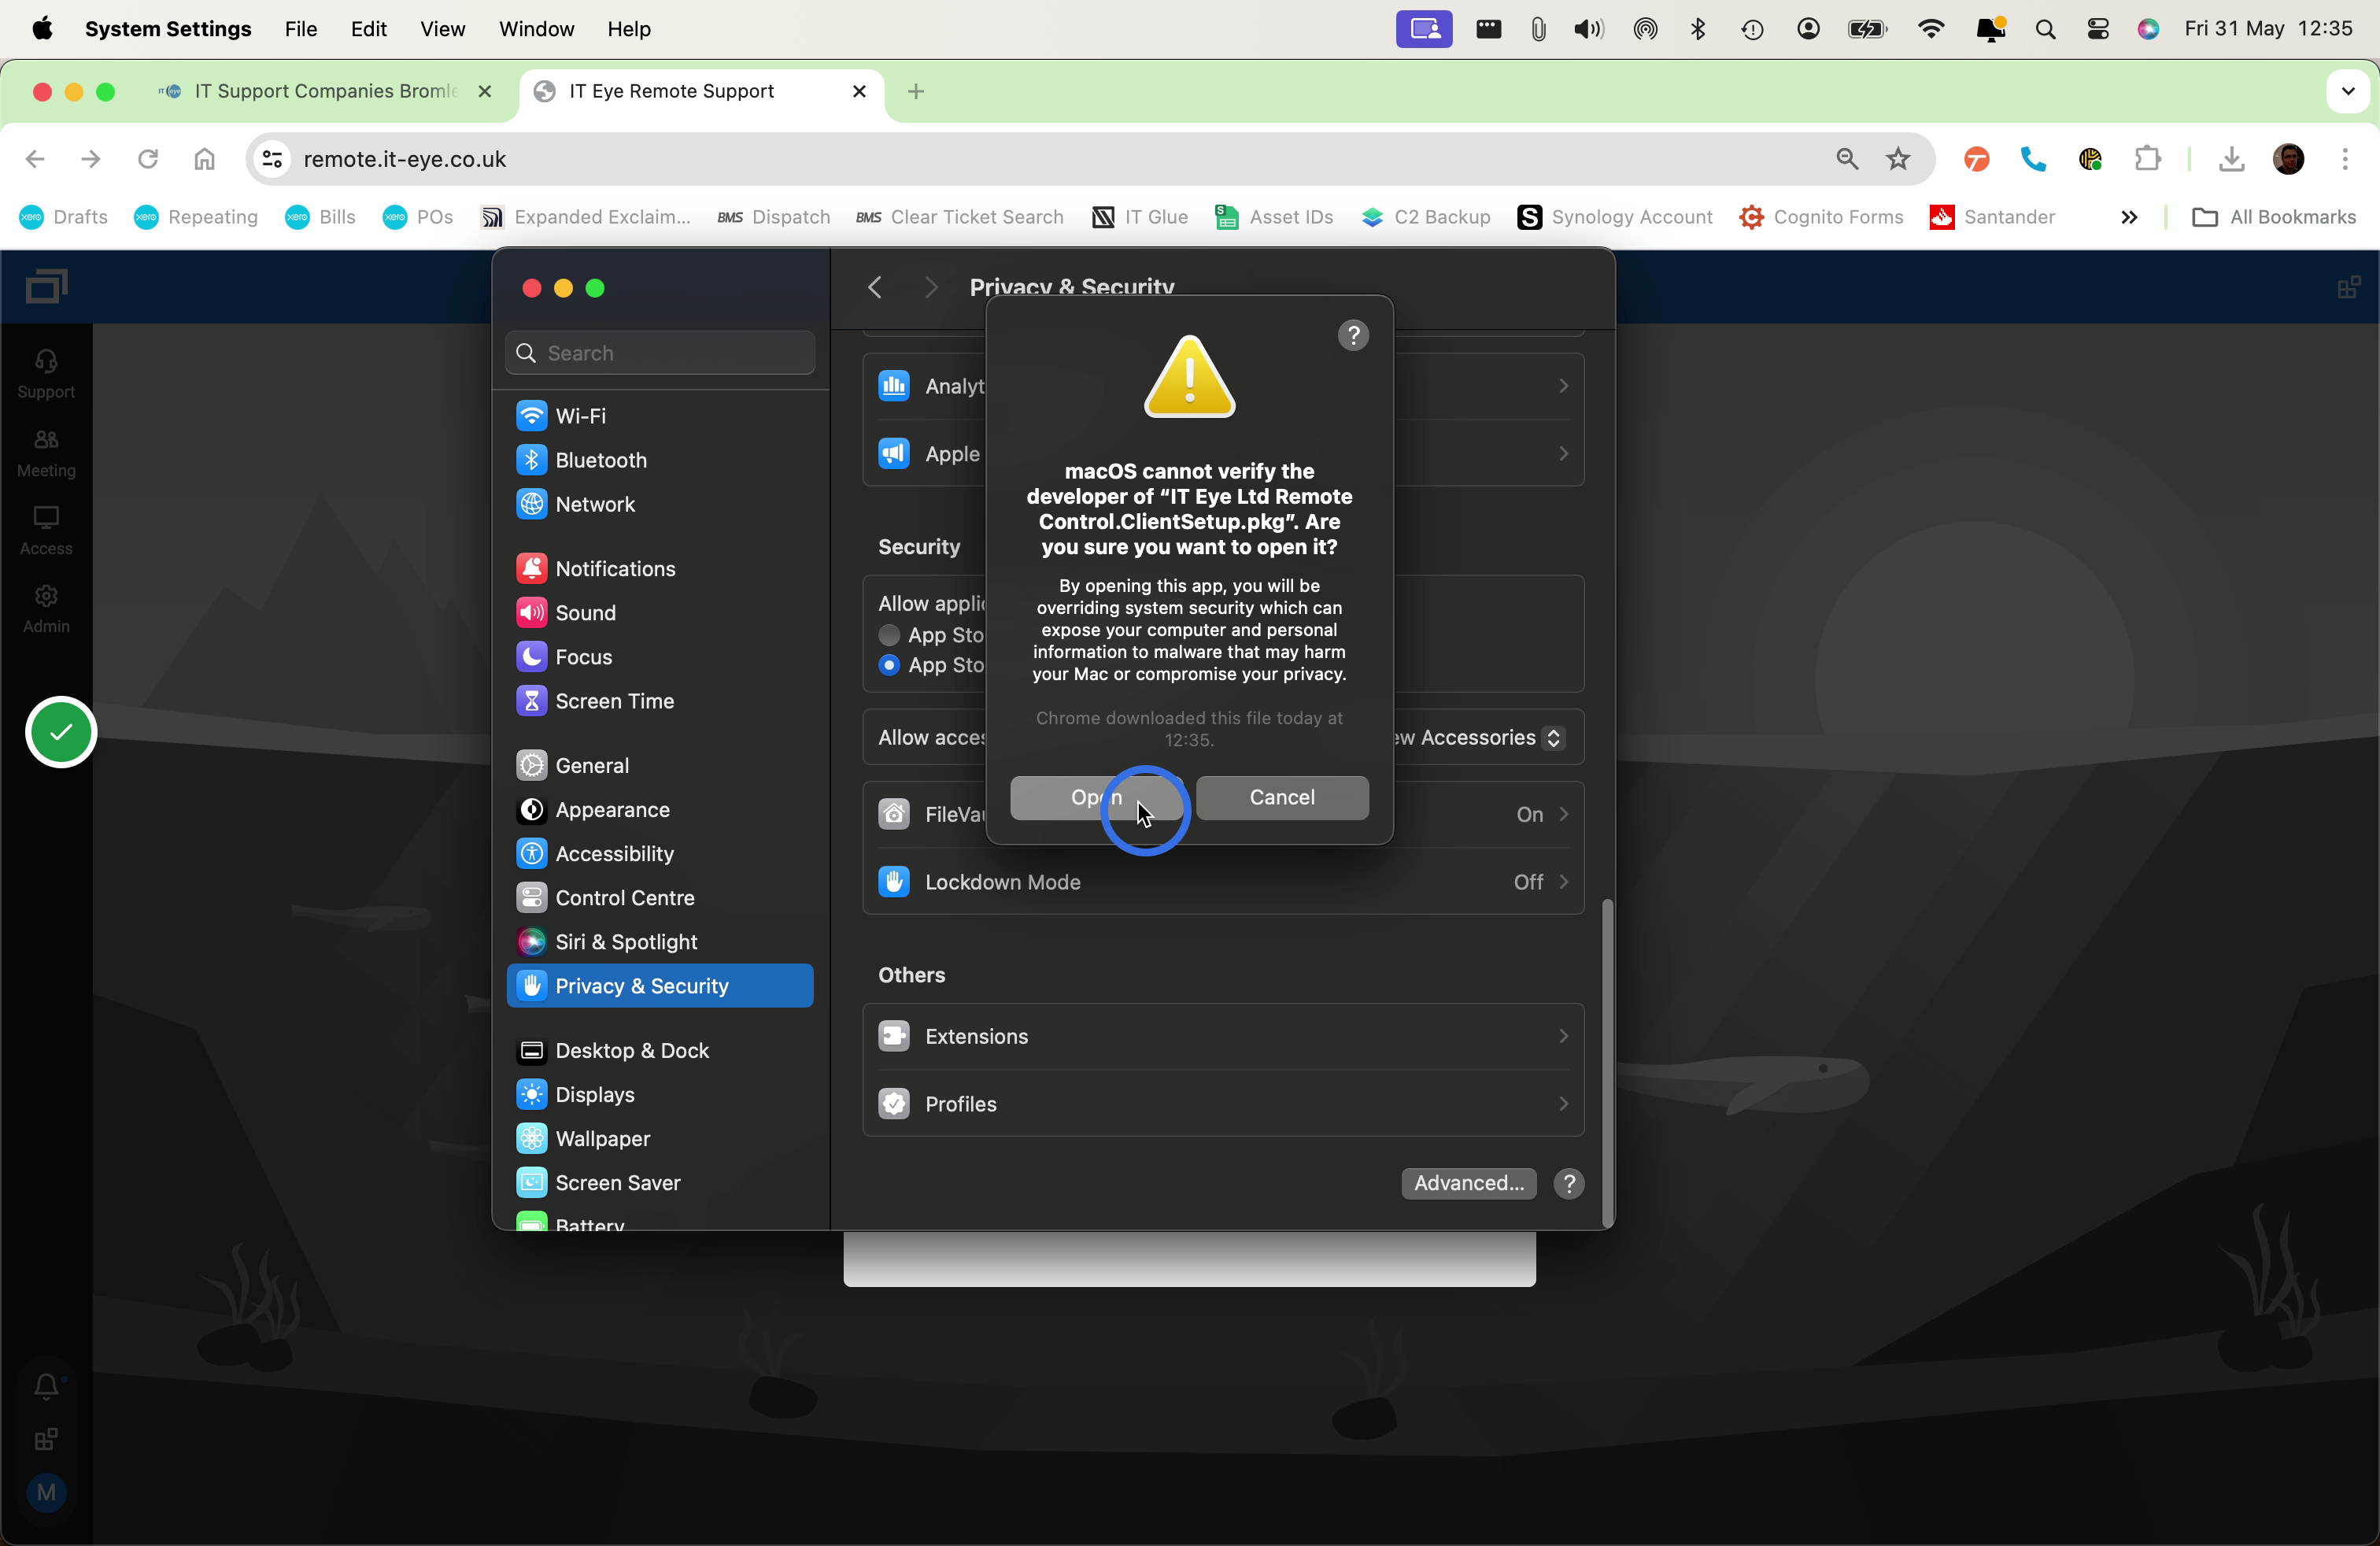Viewport: 2380px width, 1546px height.
Task: Open Desktop & Dock settings
Action: tap(660, 1050)
